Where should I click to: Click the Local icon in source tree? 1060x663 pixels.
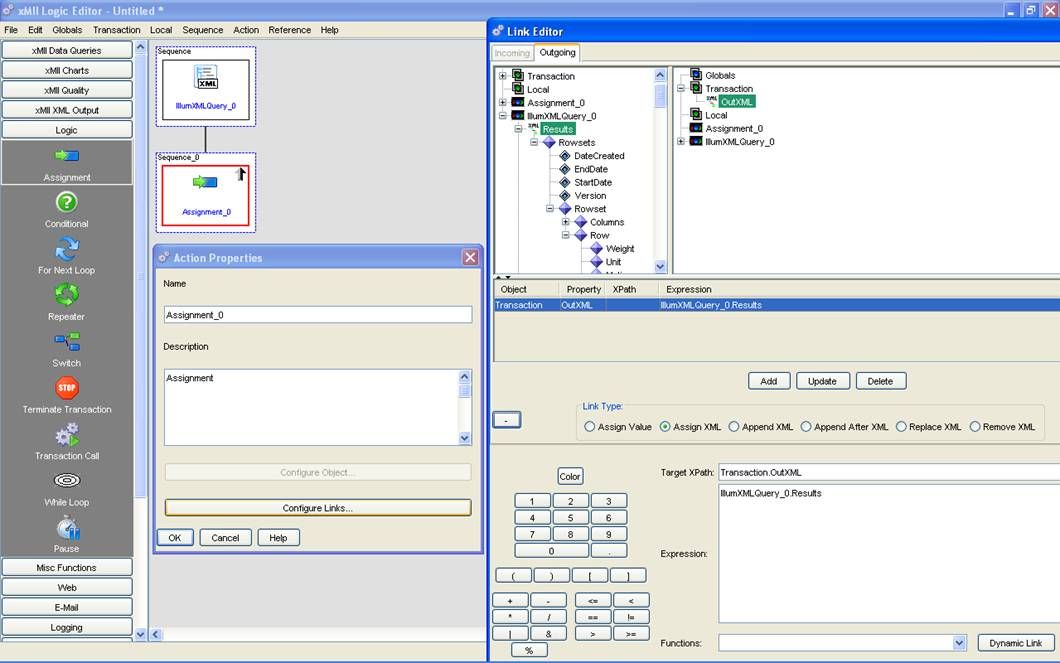point(518,89)
